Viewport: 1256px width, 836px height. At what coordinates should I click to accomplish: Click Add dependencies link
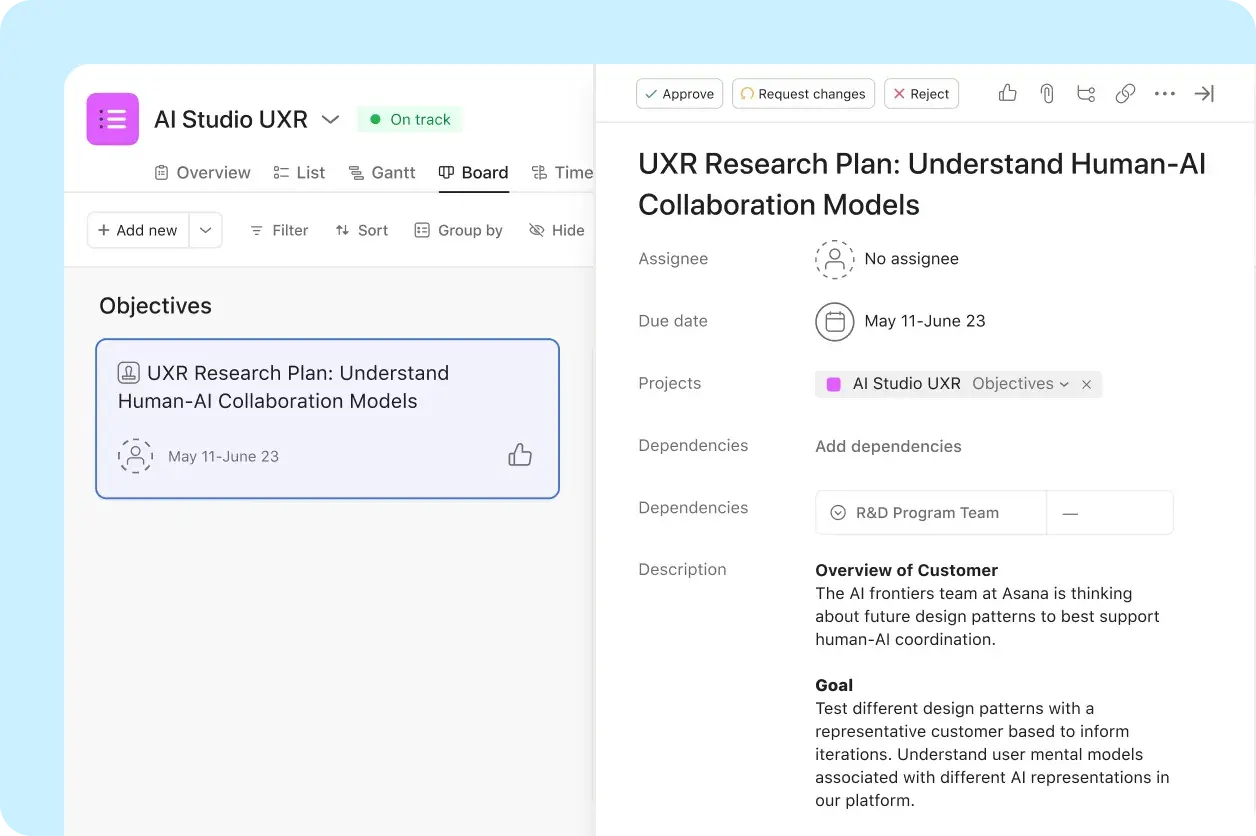click(x=888, y=447)
